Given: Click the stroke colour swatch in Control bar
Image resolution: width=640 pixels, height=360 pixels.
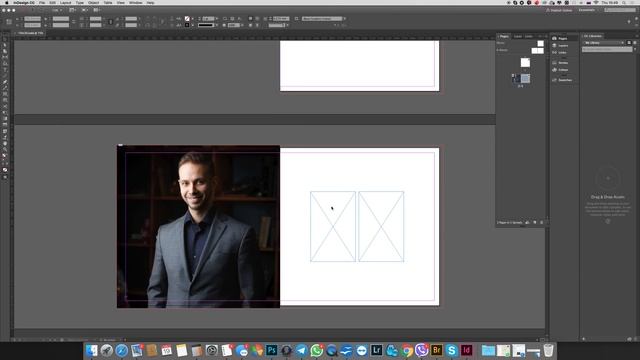Looking at the screenshot, I should coord(187,25).
